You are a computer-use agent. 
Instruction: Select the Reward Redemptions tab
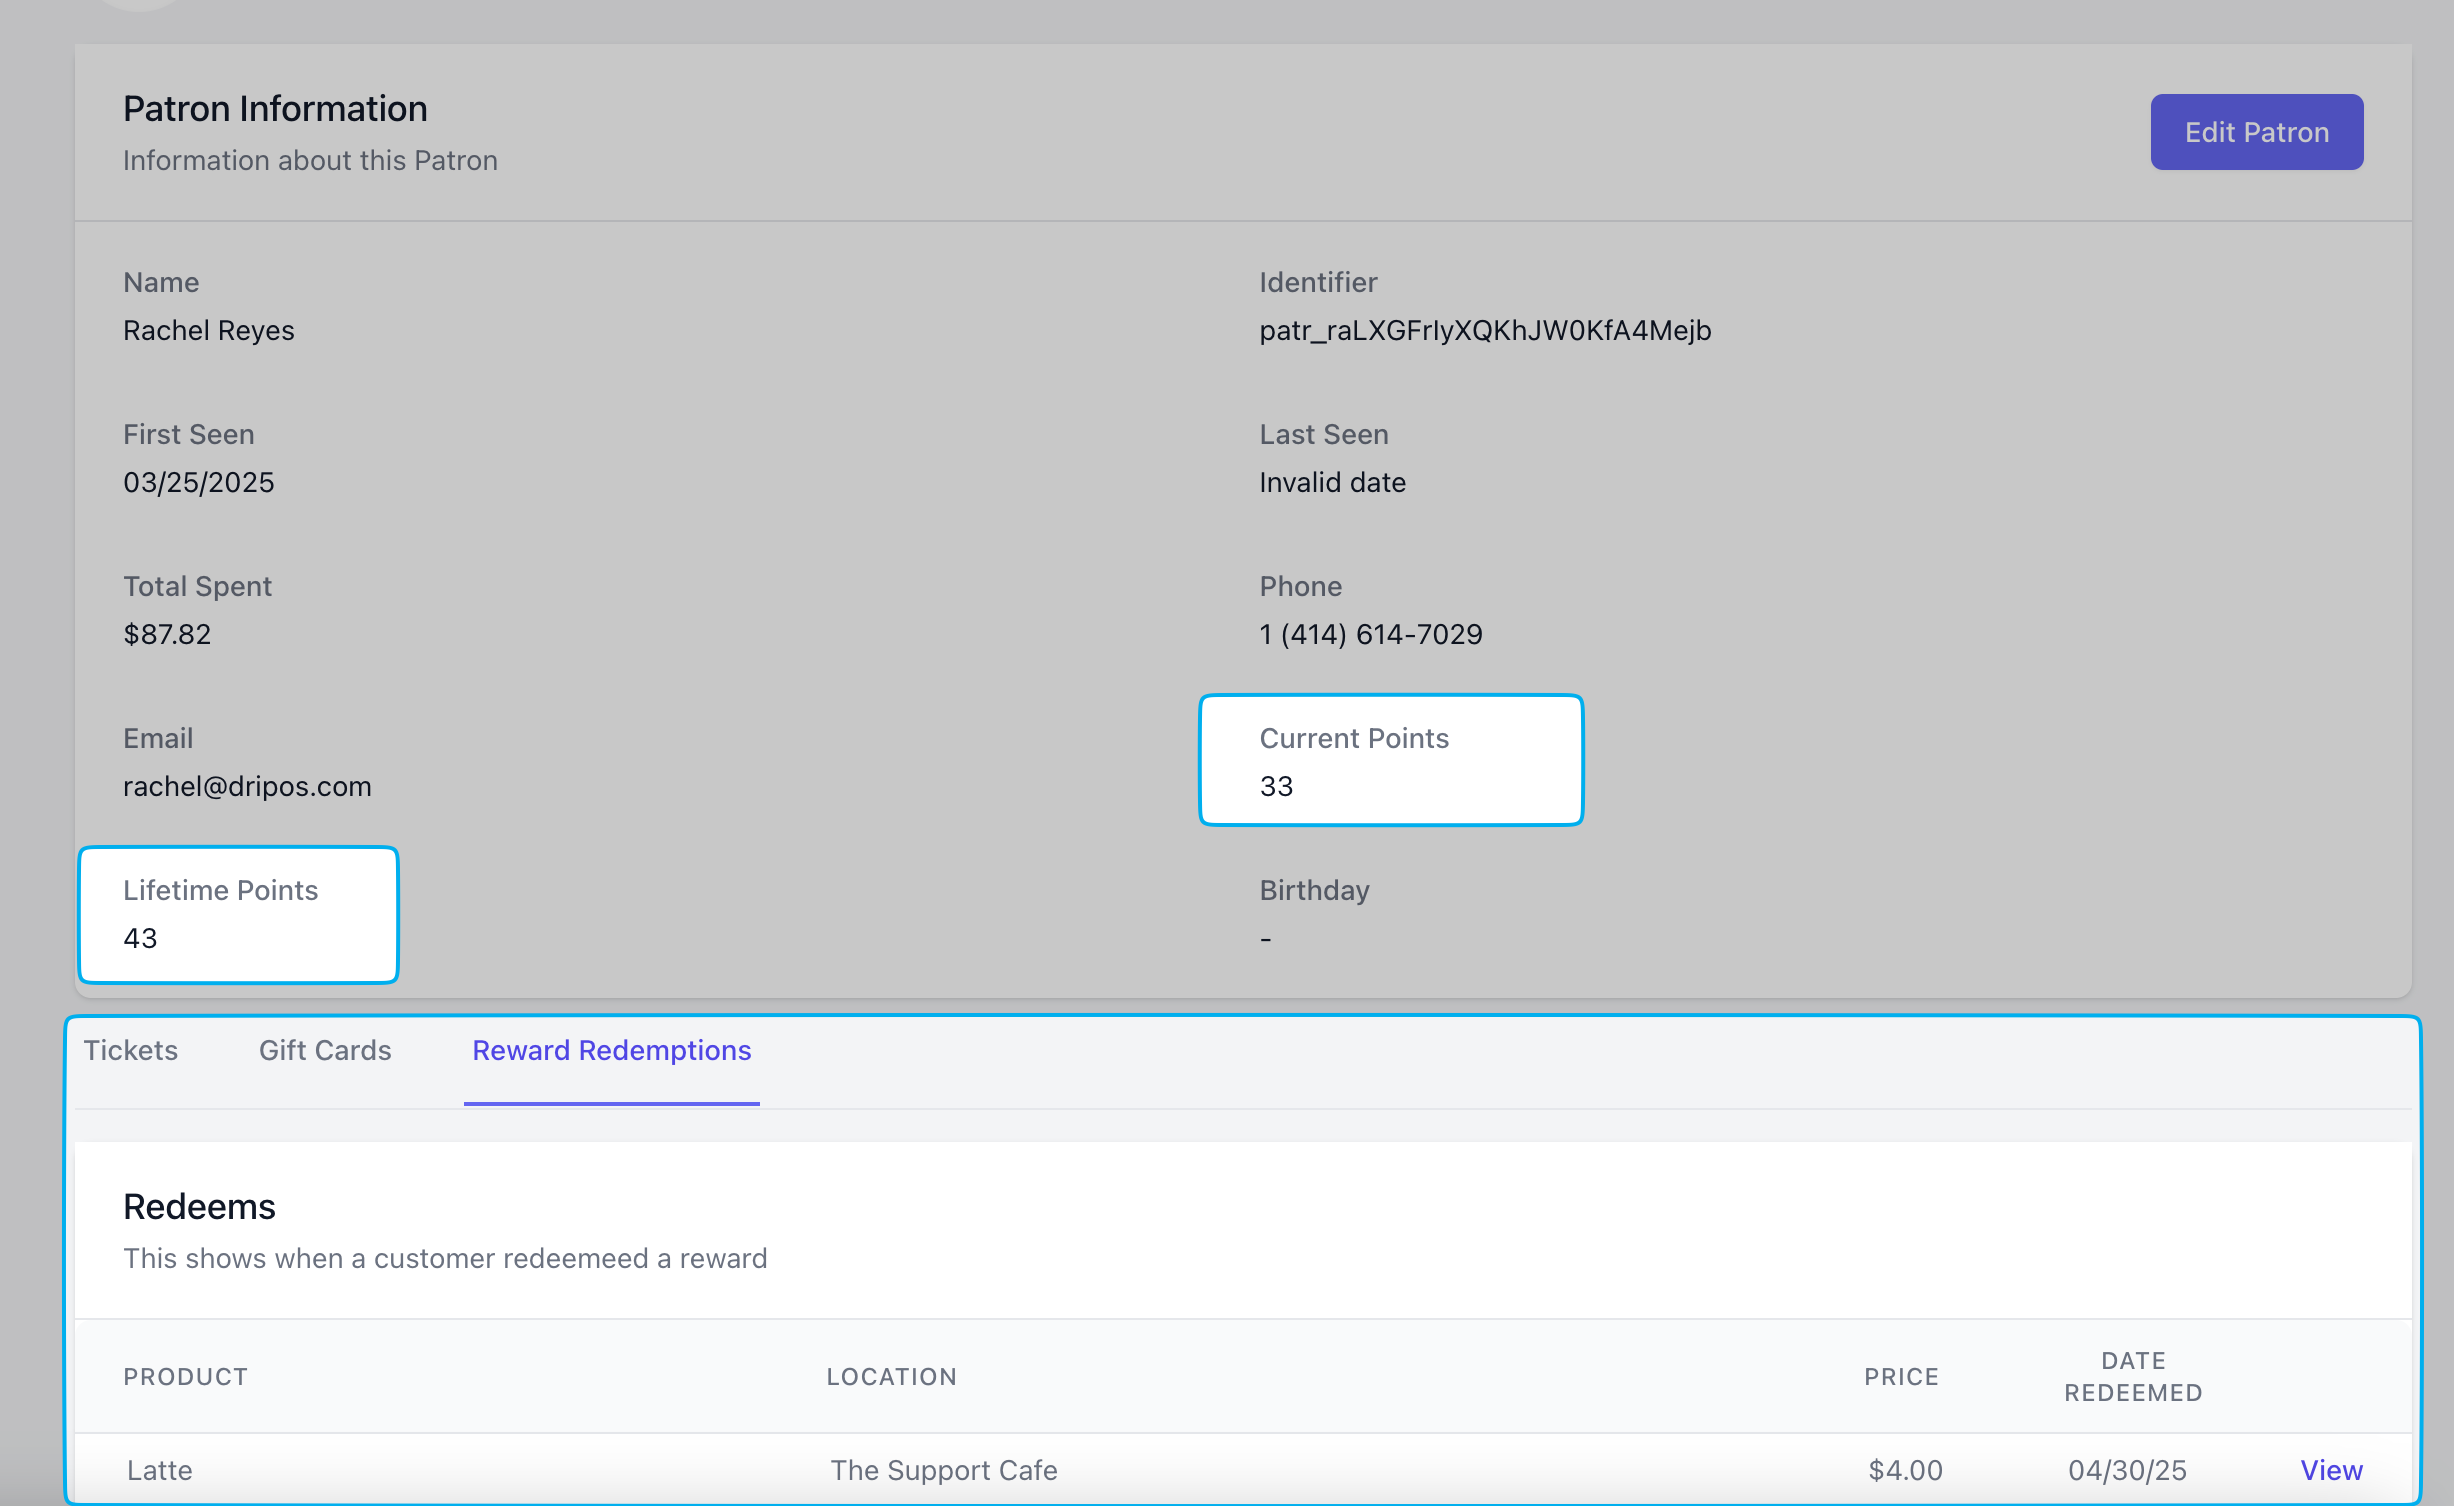click(x=611, y=1050)
